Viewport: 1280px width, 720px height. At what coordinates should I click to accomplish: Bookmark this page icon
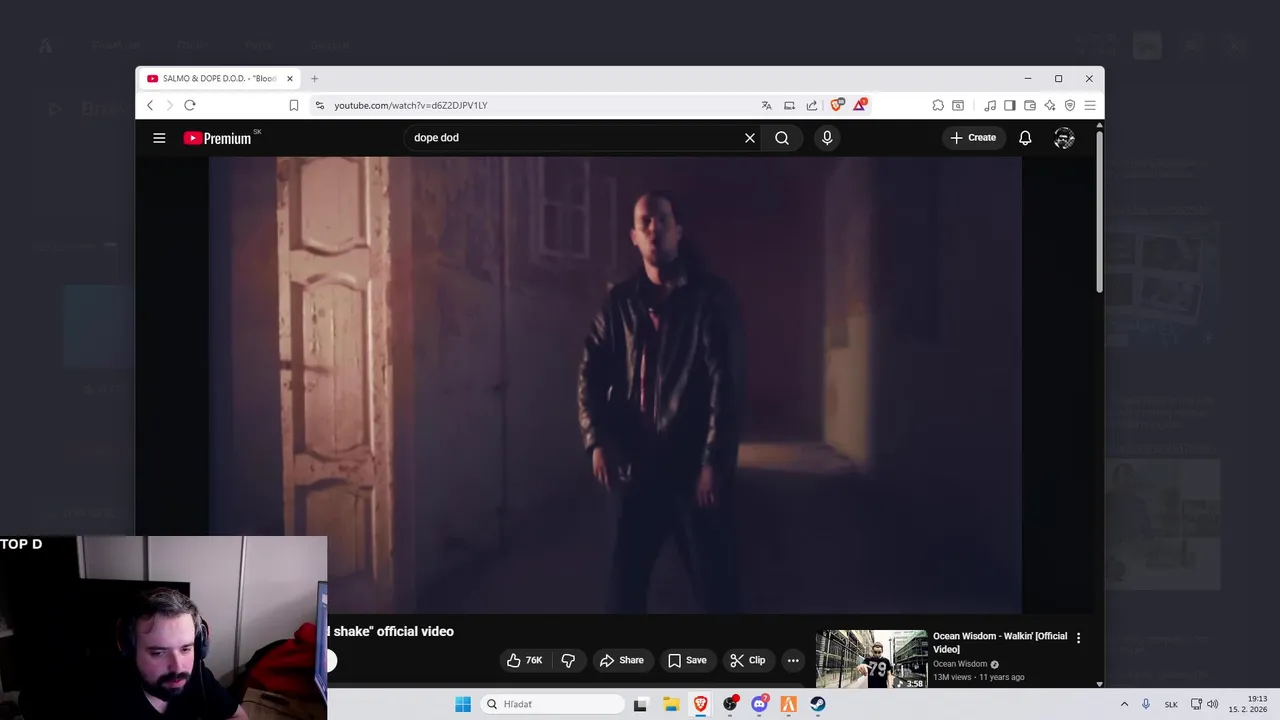[x=293, y=105]
